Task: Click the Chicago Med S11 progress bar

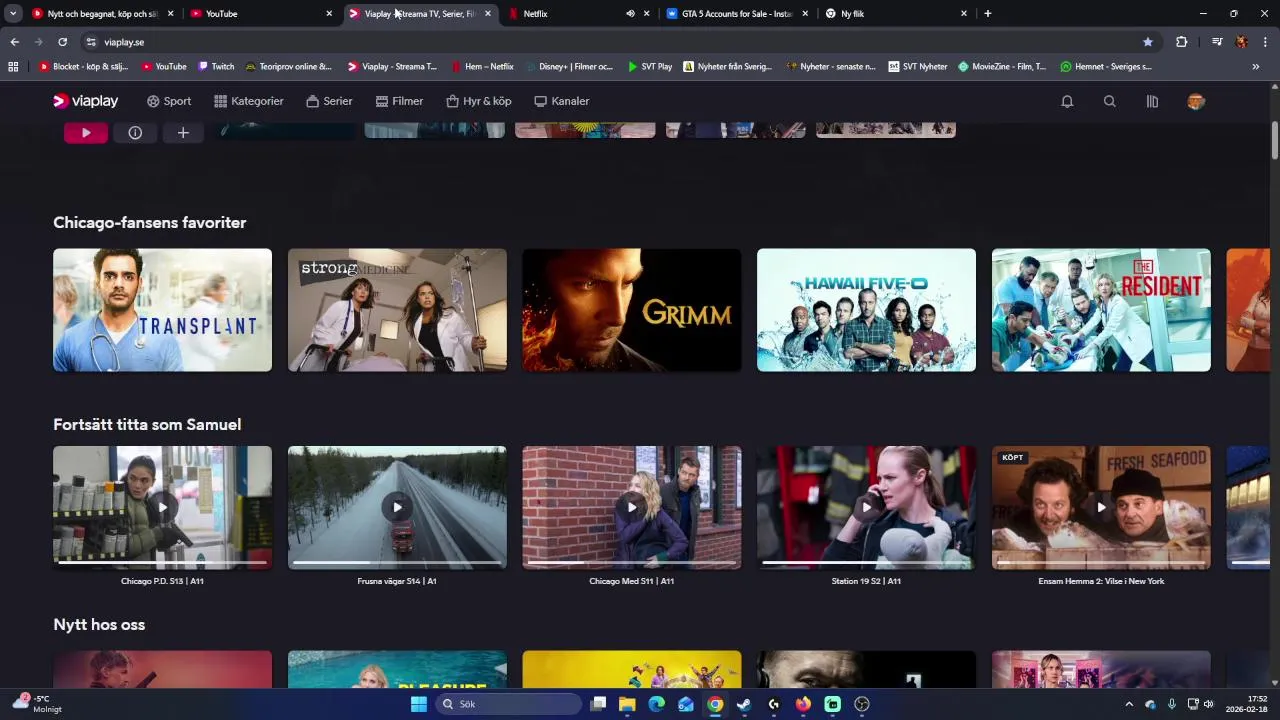Action: click(632, 562)
